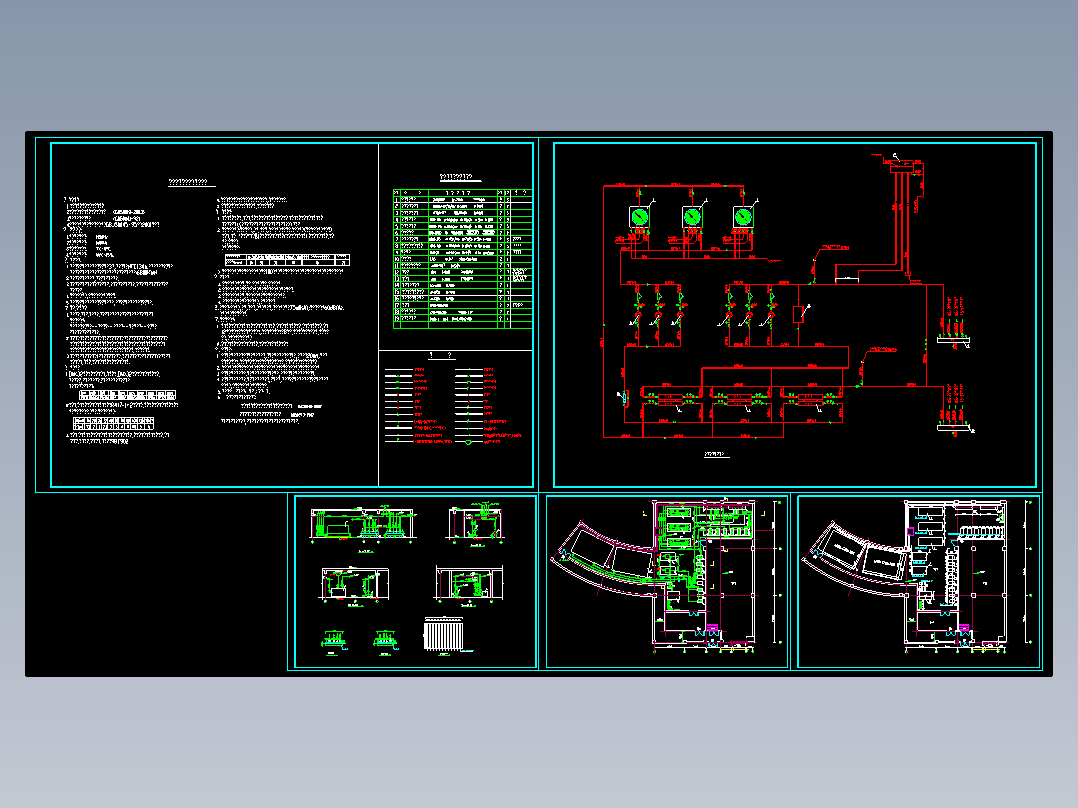Select the lone red rectangular device beside pump group
The width and height of the screenshot is (1078, 808).
(x=798, y=314)
